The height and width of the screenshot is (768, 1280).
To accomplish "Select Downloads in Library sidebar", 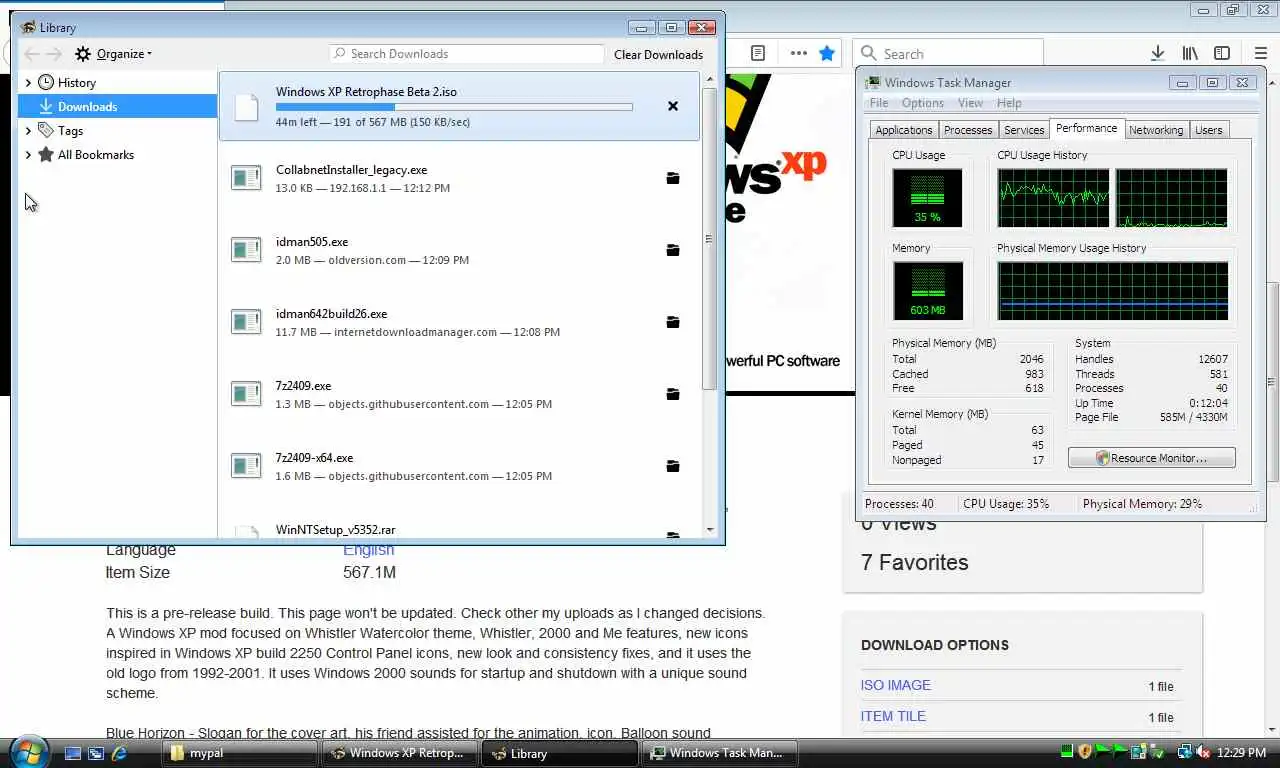I will pyautogui.click(x=118, y=107).
